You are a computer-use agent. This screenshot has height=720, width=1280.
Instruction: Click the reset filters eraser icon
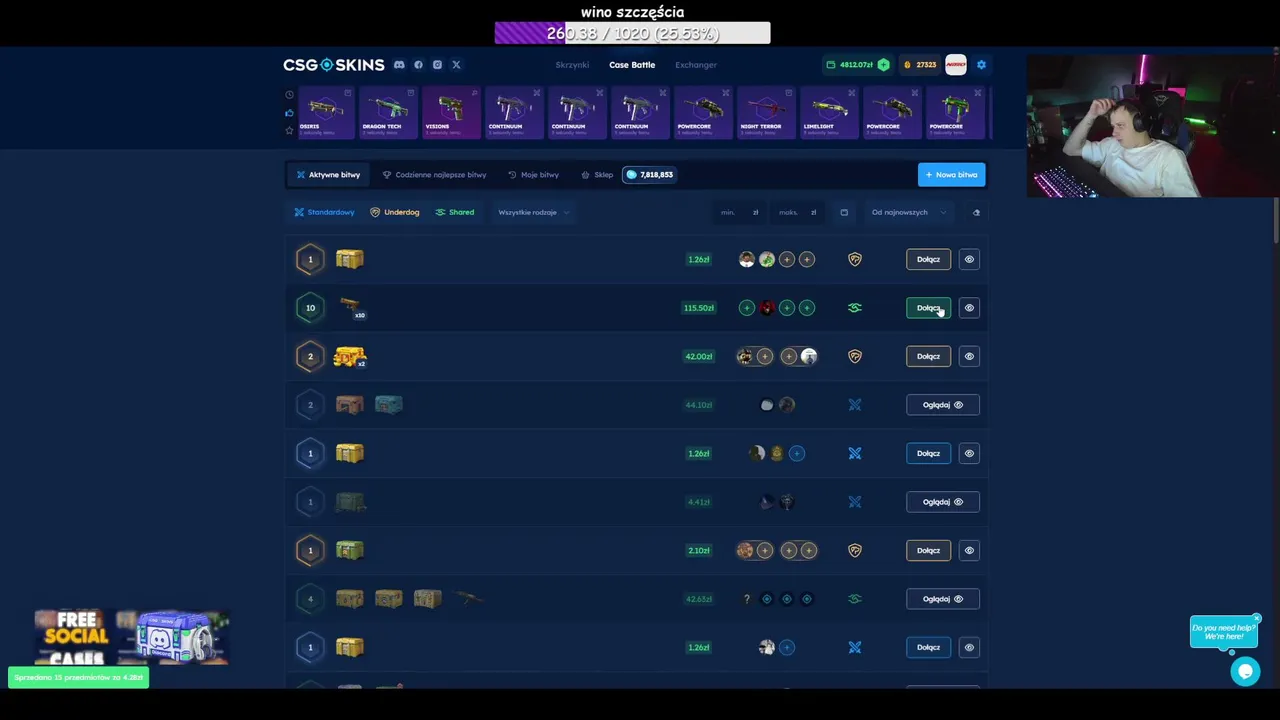(x=976, y=212)
